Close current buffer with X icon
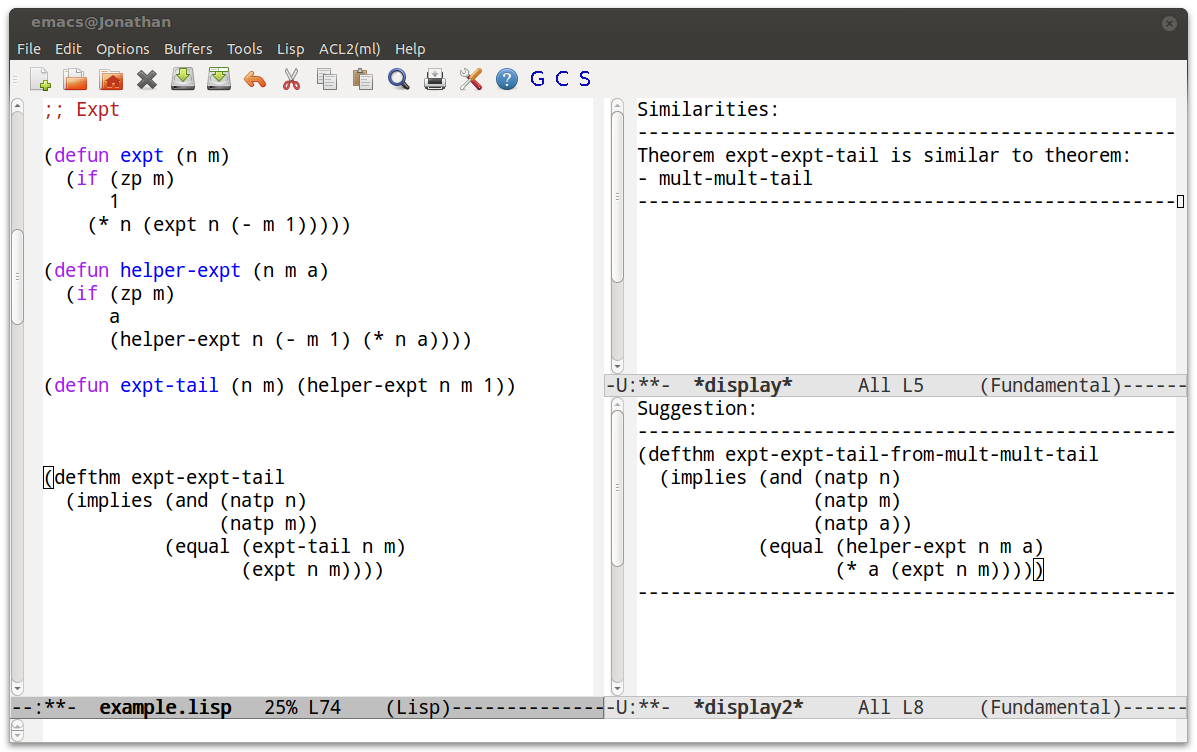This screenshot has height=752, width=1197. 147,79
